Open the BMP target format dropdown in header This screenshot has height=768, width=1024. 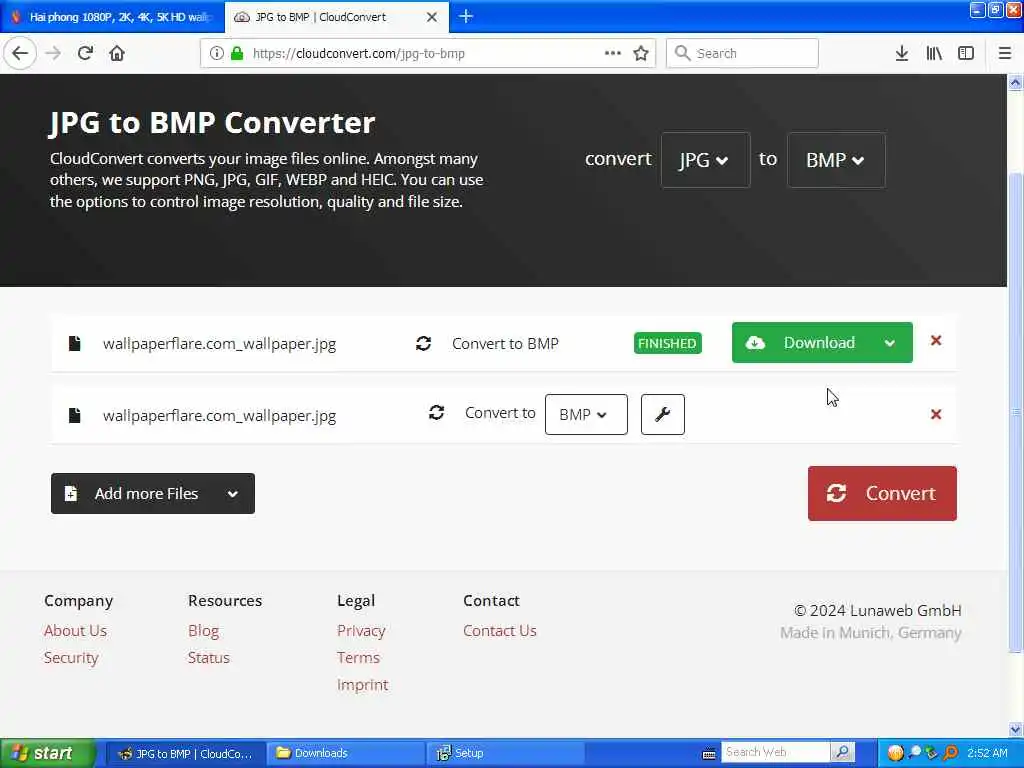[836, 160]
